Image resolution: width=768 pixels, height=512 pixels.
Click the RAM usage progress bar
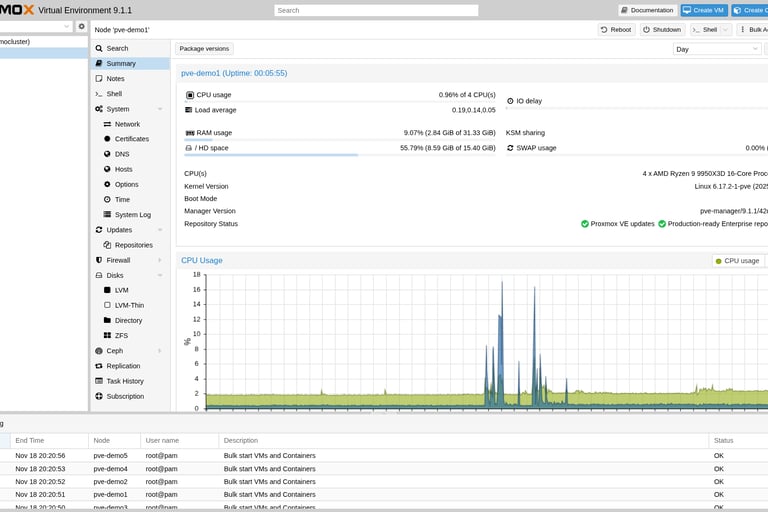(x=339, y=140)
